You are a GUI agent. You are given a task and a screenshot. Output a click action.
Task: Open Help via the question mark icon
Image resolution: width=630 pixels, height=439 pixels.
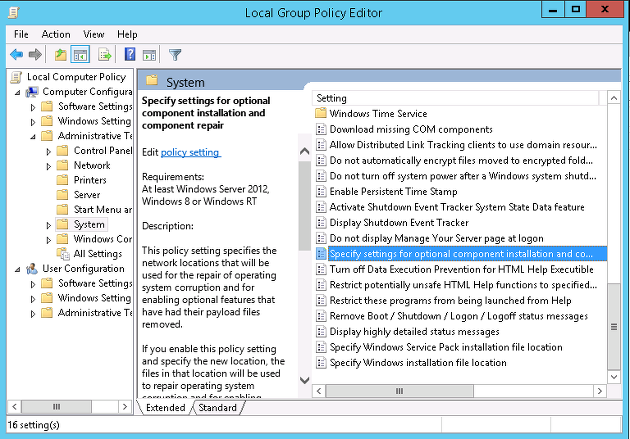130,54
